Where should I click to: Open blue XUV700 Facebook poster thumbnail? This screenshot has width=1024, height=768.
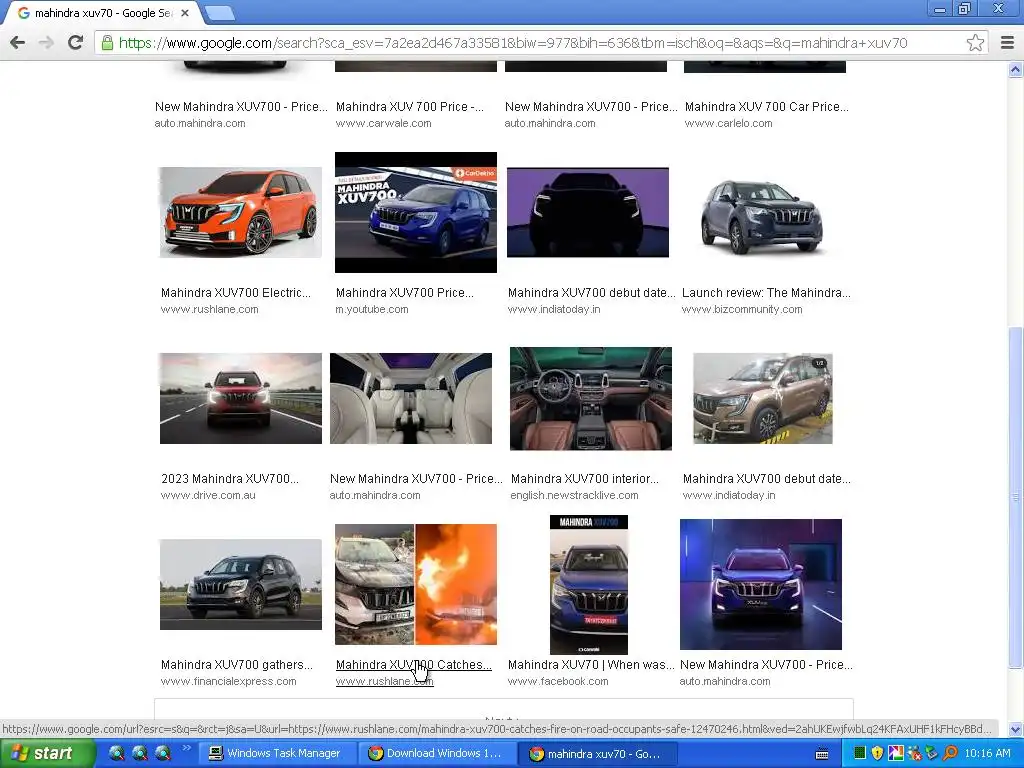[x=588, y=584]
